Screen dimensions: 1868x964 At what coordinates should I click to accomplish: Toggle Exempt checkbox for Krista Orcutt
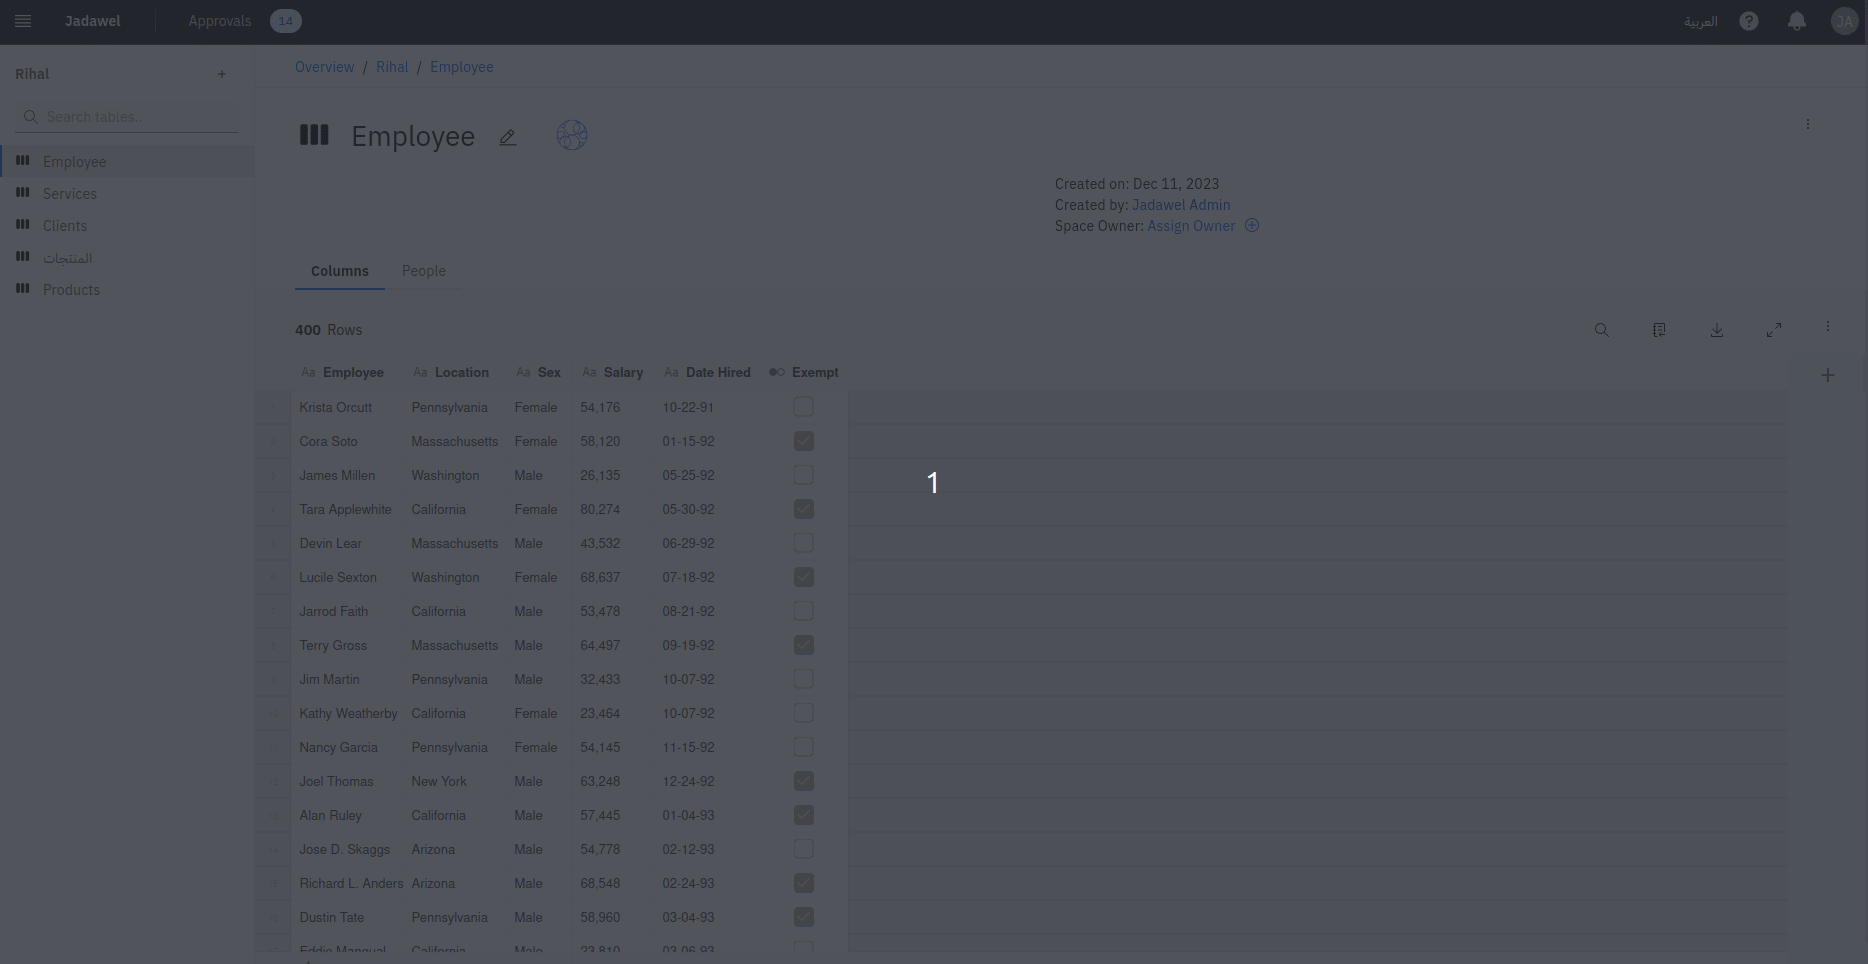click(x=803, y=407)
